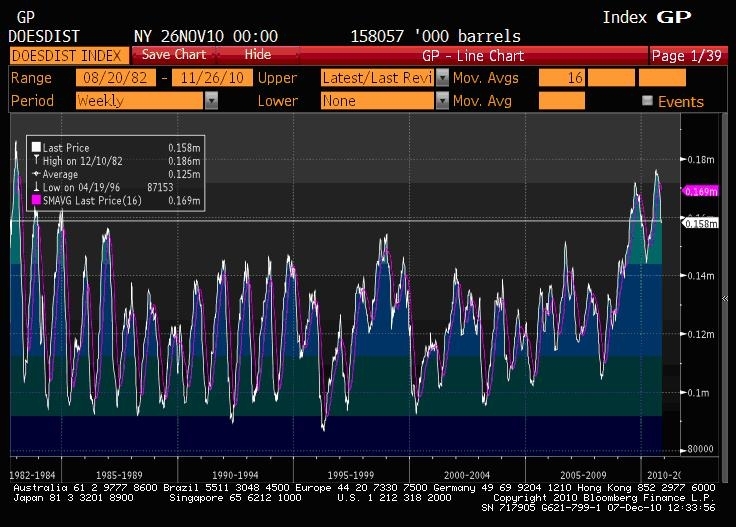The height and width of the screenshot is (527, 736).
Task: Click the Low on 04/19/96 legend marker
Action: [36, 187]
